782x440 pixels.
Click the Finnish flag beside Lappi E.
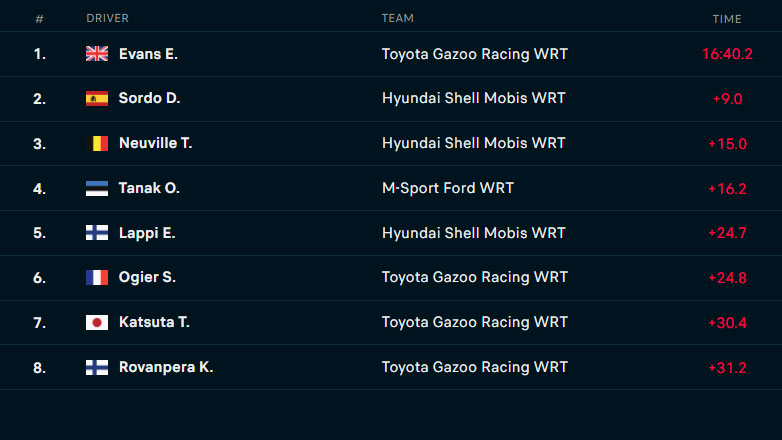(x=97, y=233)
